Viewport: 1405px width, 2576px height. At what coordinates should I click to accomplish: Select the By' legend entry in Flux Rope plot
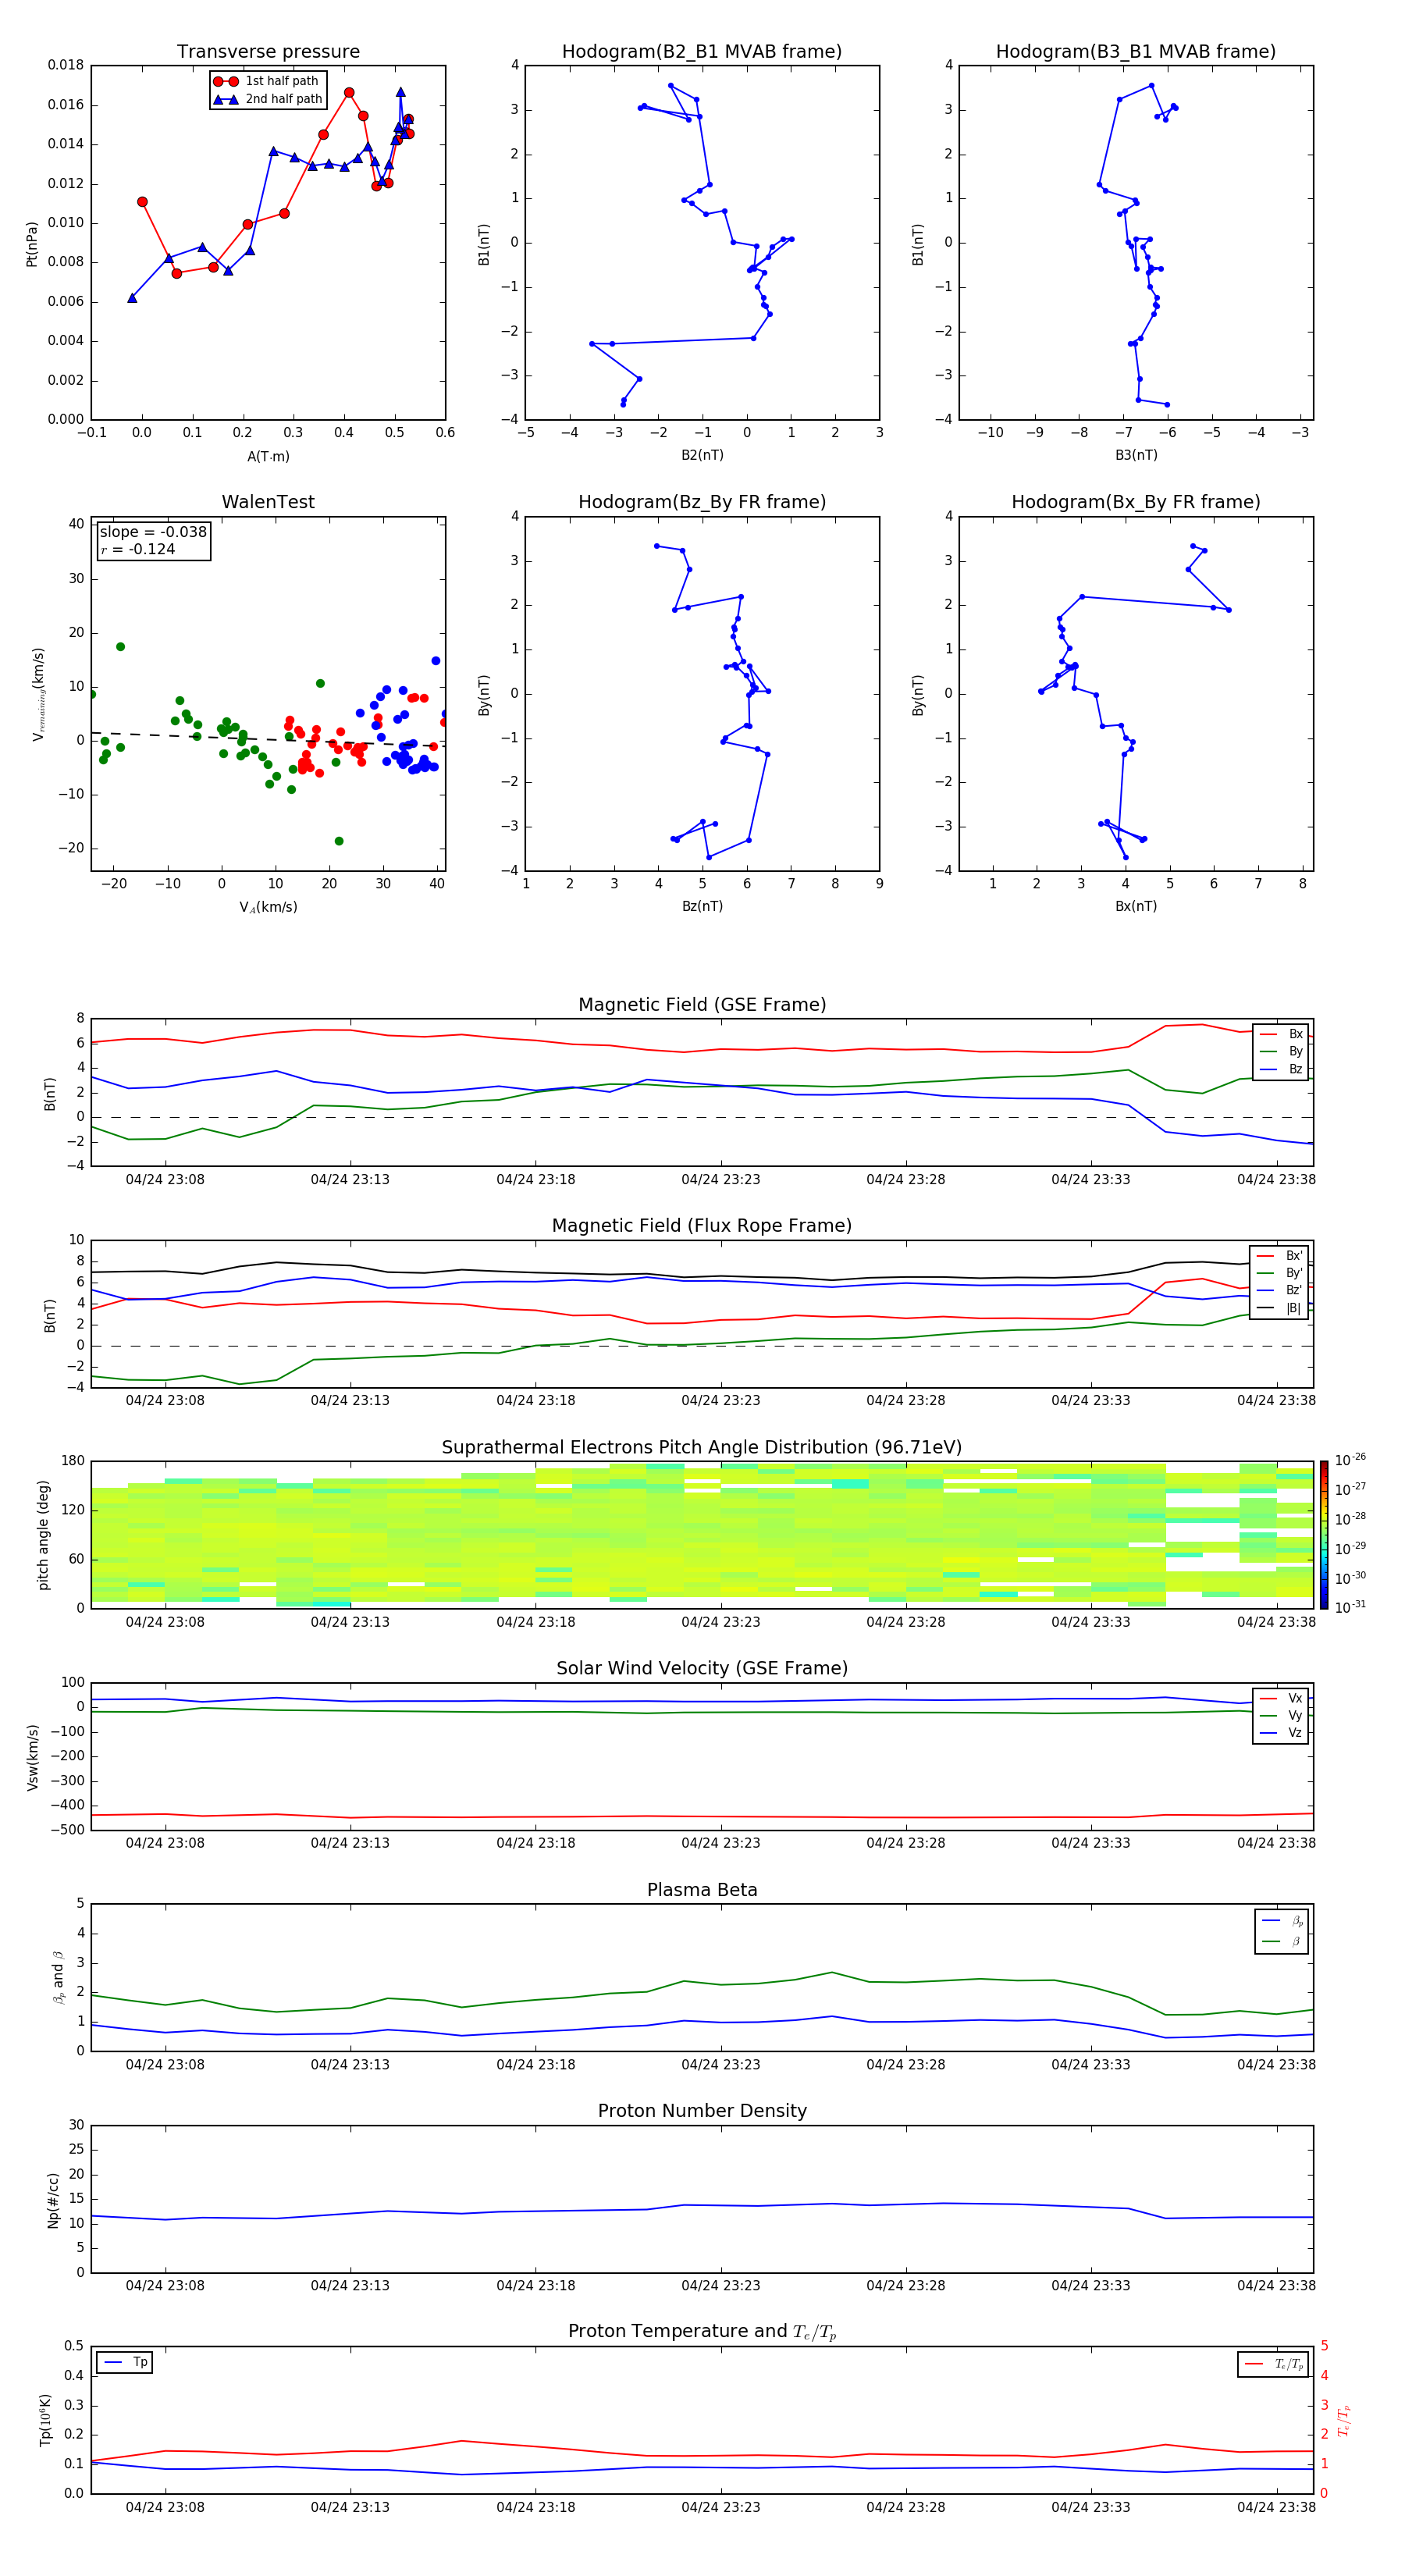[x=1279, y=1273]
